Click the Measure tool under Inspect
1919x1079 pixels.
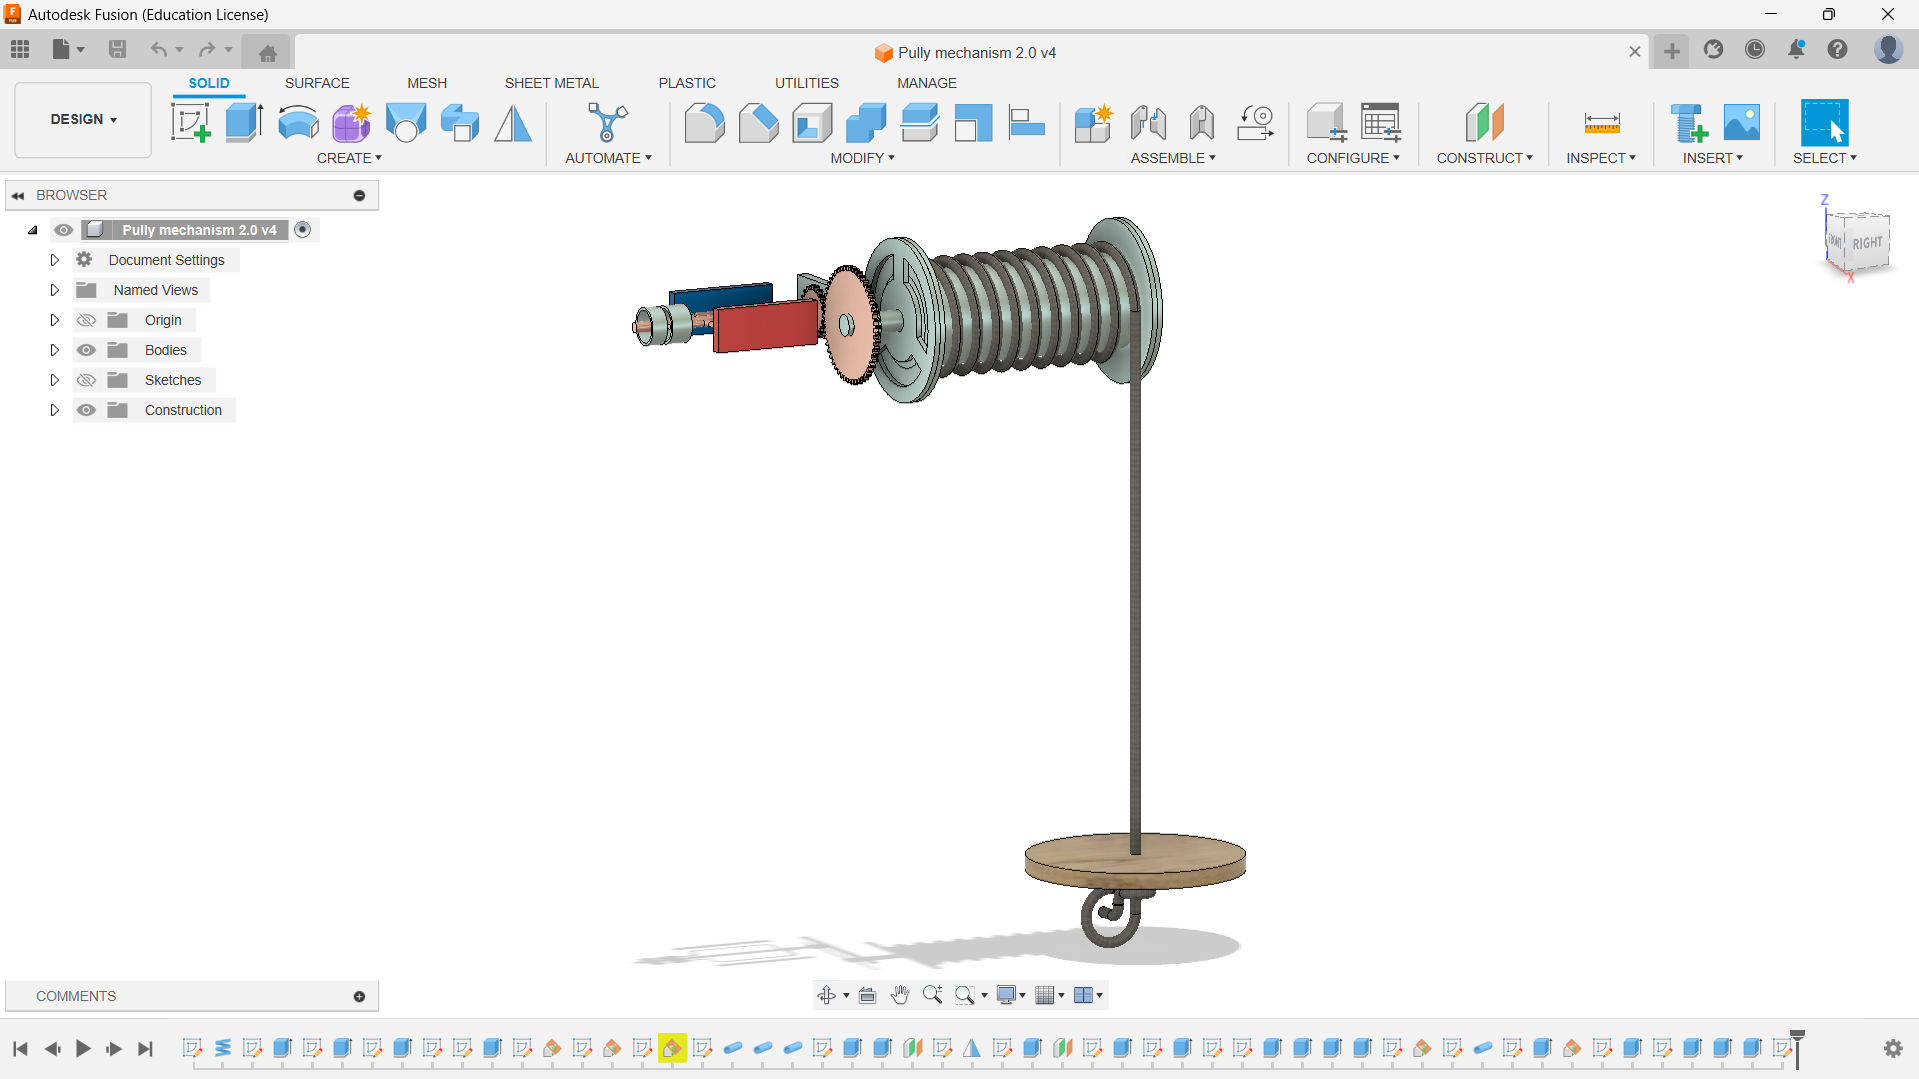[x=1601, y=123]
